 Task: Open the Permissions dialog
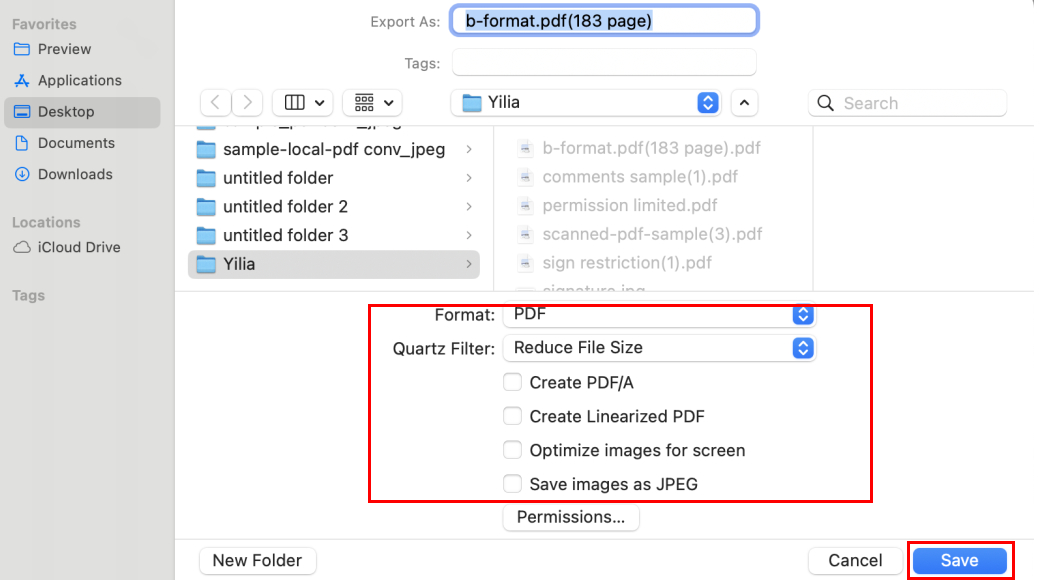click(x=570, y=517)
